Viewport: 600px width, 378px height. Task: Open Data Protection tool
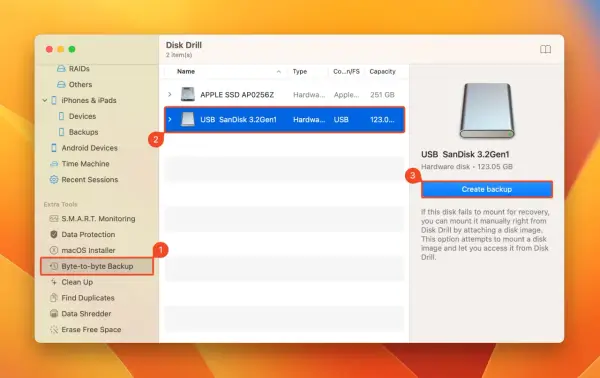point(88,234)
